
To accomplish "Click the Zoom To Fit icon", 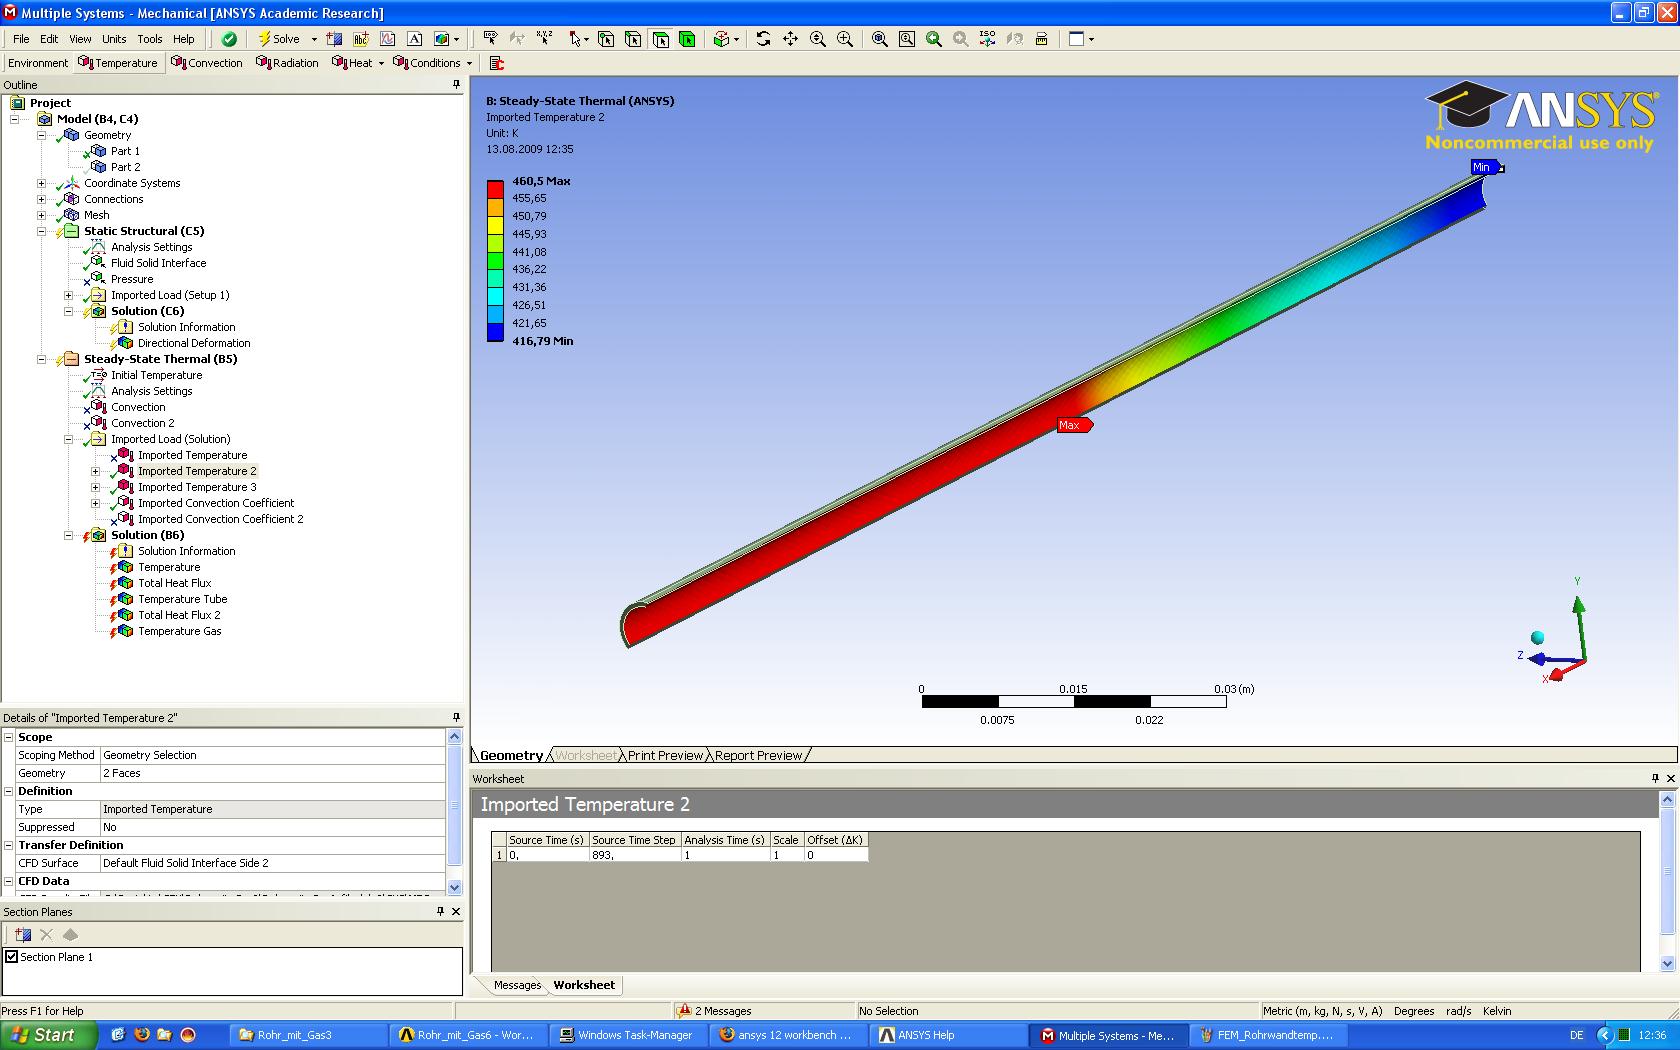I will click(879, 39).
